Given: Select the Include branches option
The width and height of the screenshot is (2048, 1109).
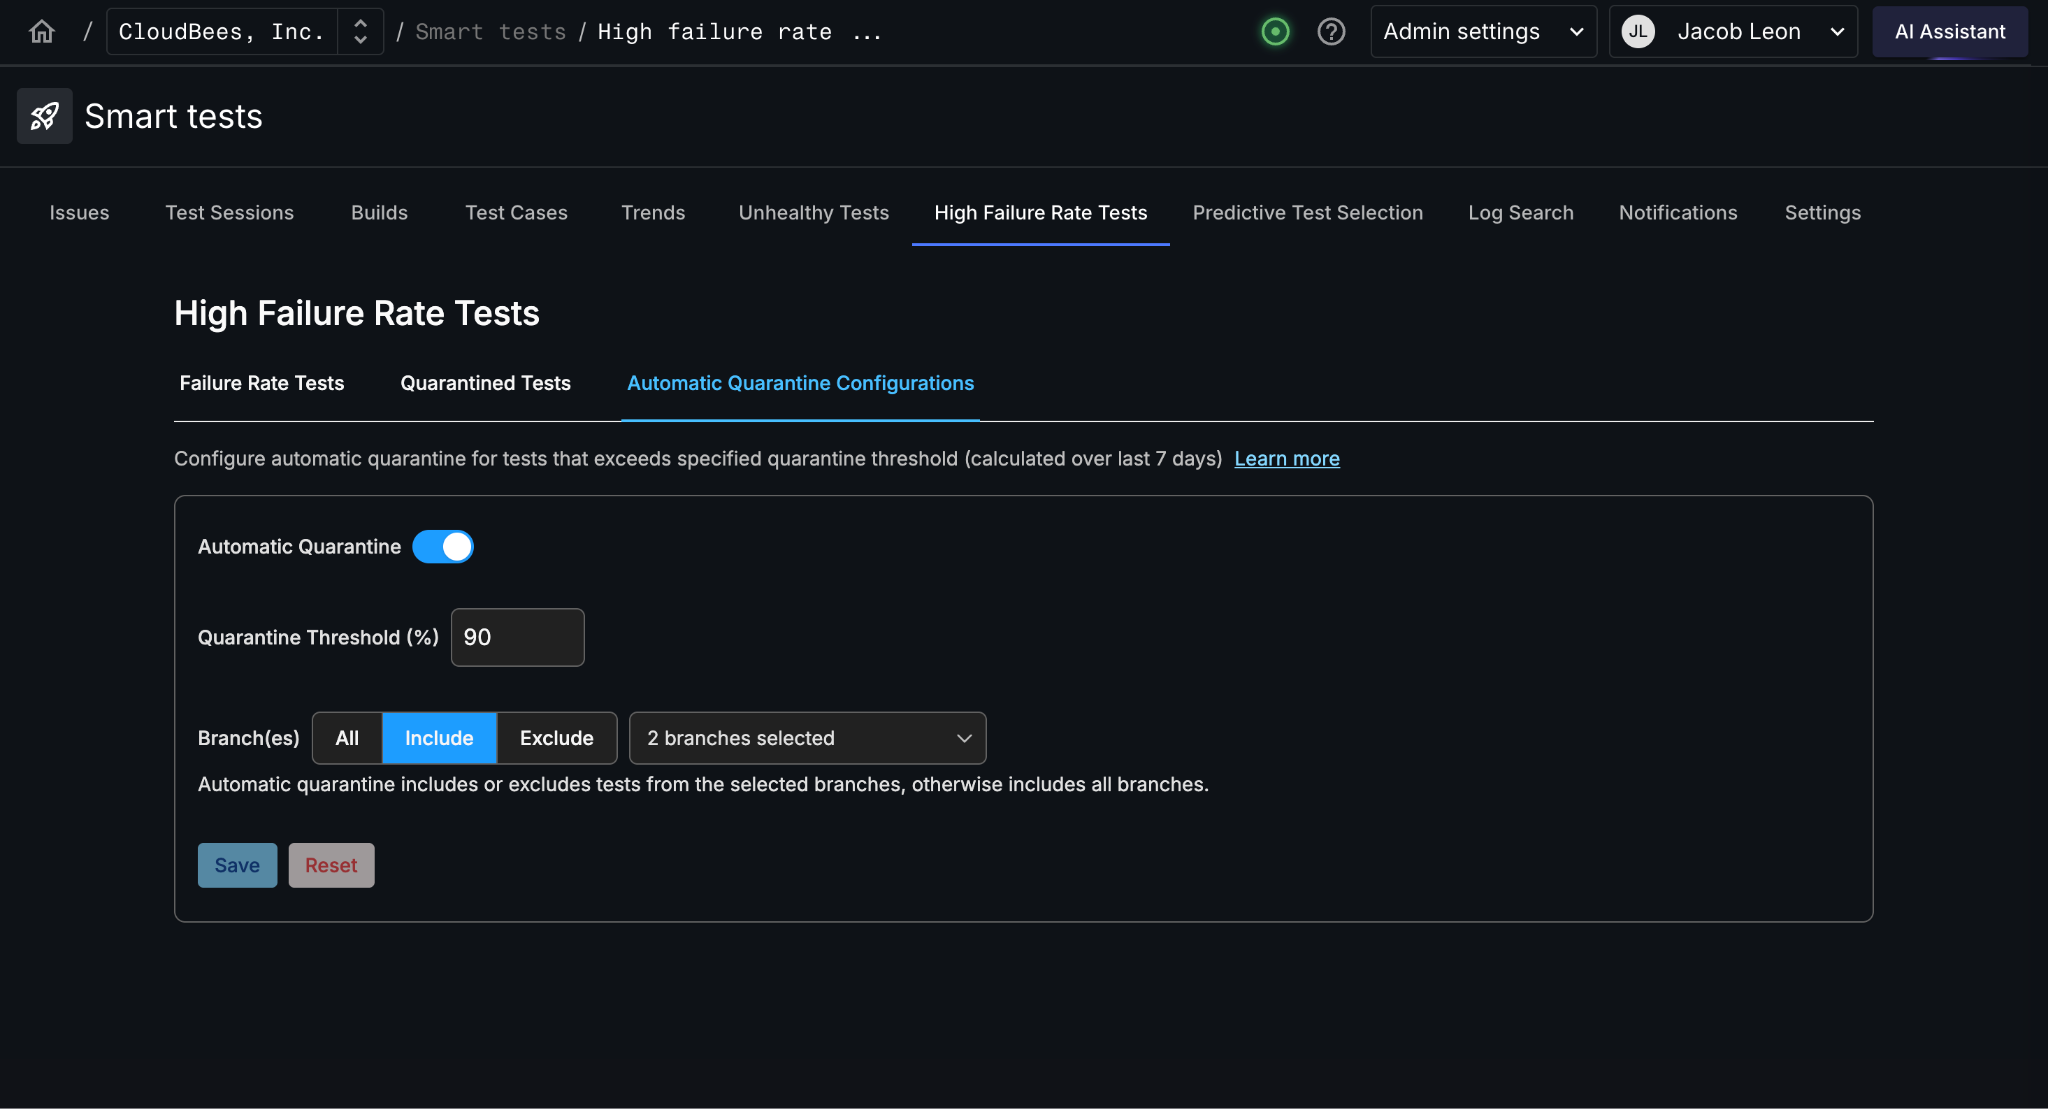Looking at the screenshot, I should [439, 738].
